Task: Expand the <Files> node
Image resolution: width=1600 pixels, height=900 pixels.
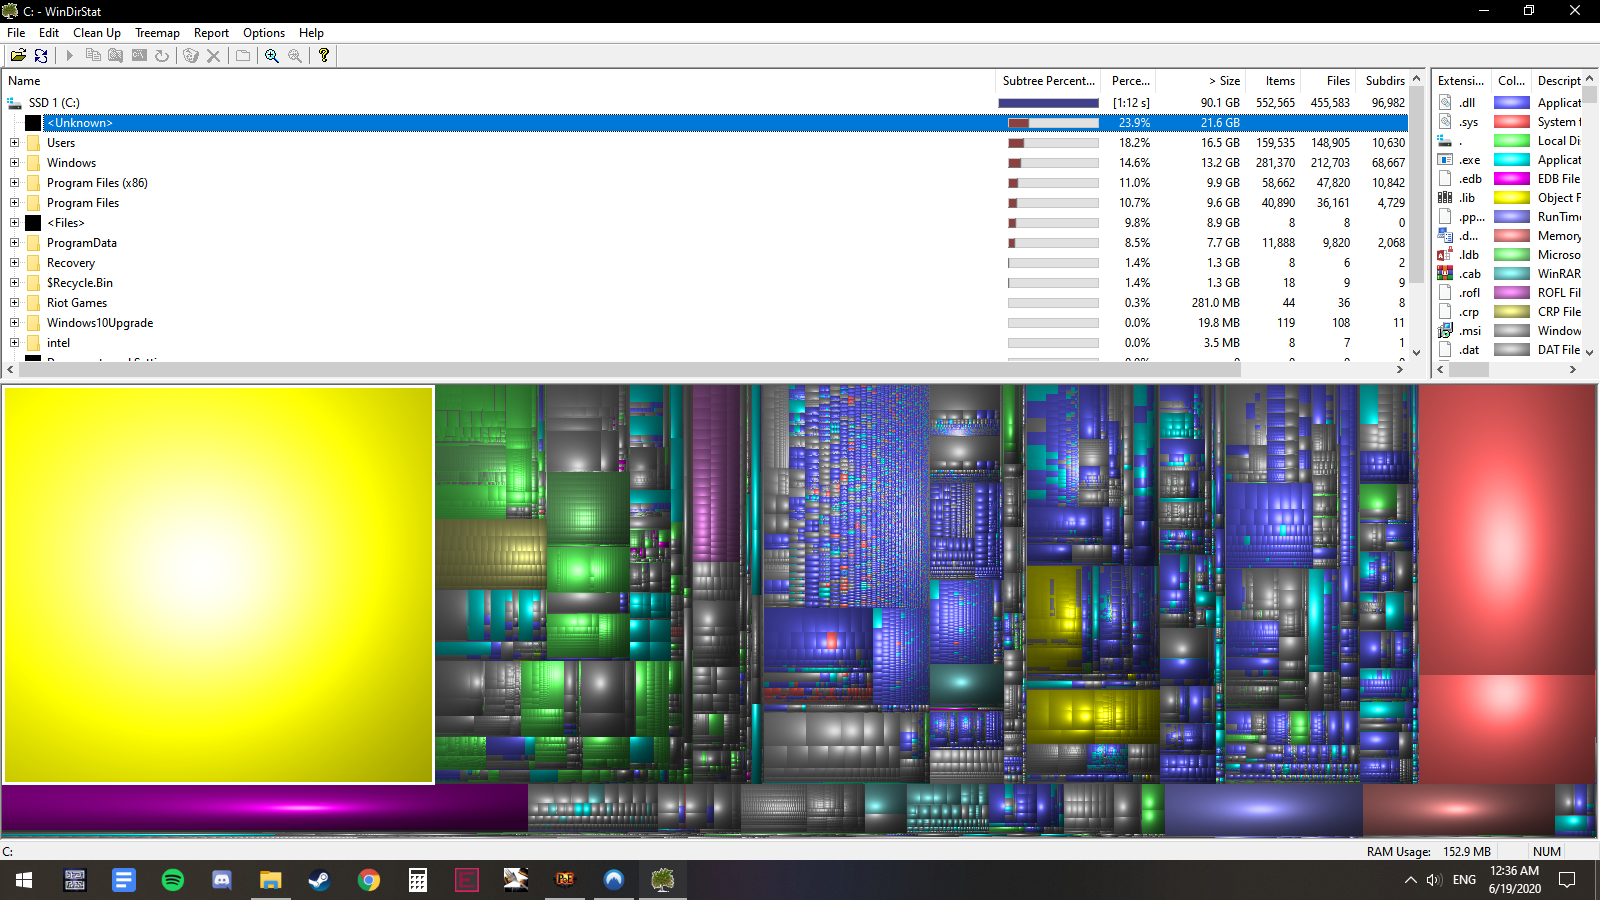Action: 14,223
